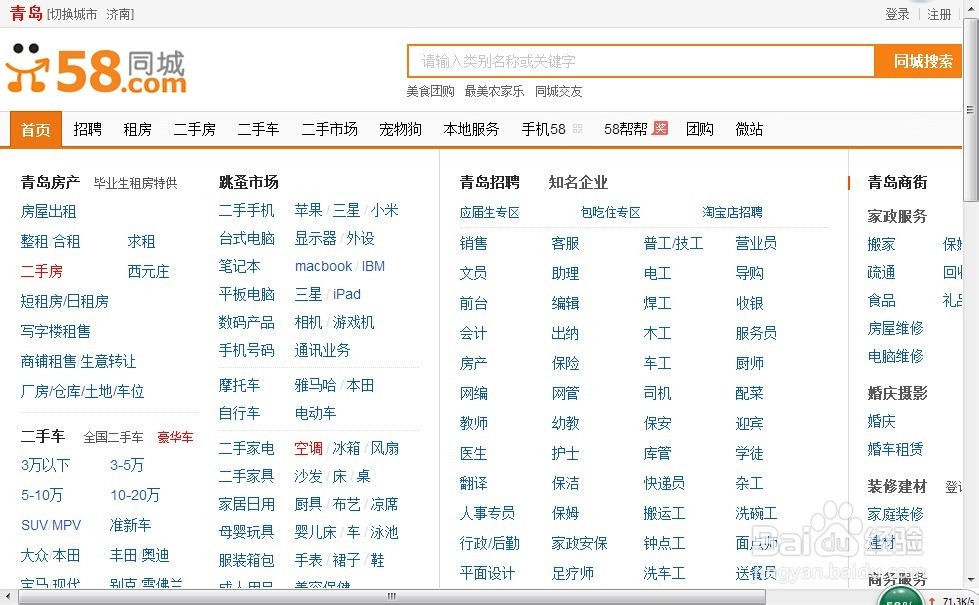
Task: Open the 房屋维修 service link
Action: (895, 328)
